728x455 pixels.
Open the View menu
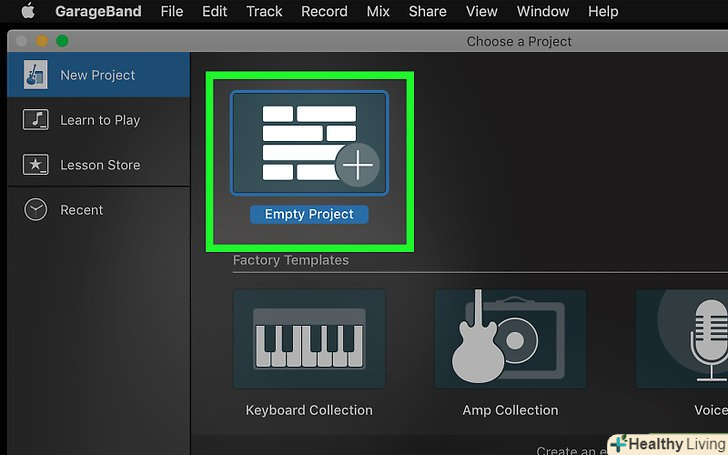click(481, 11)
